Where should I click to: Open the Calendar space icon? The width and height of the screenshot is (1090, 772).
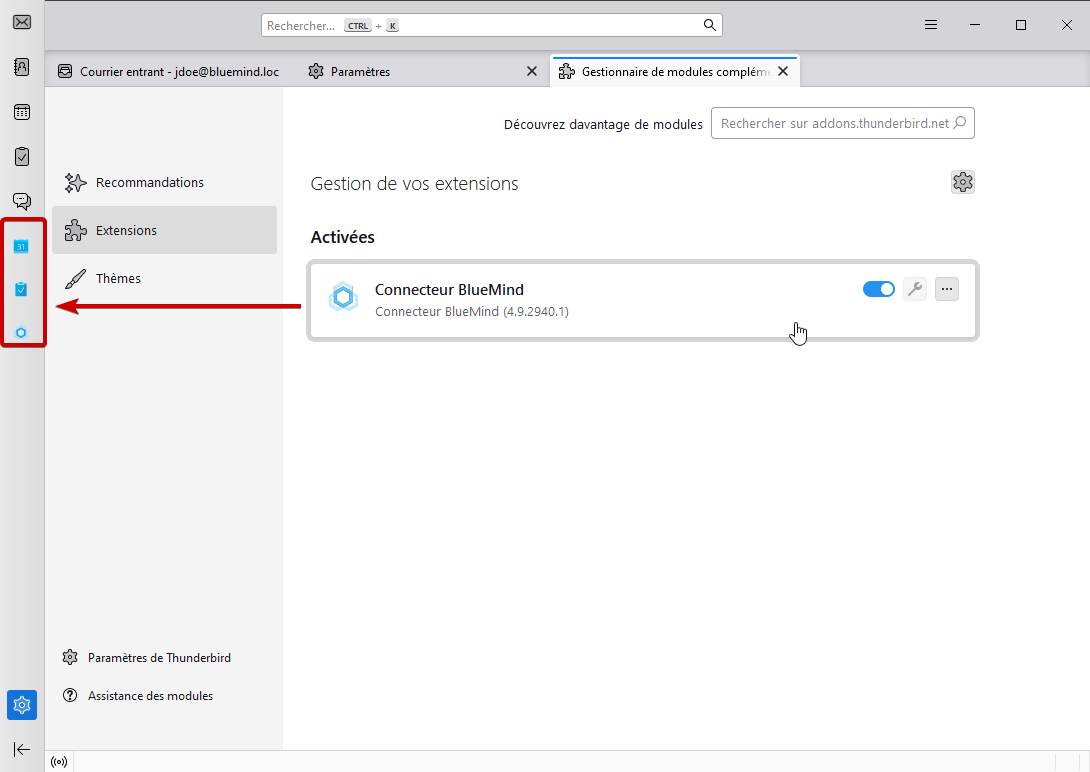(22, 112)
